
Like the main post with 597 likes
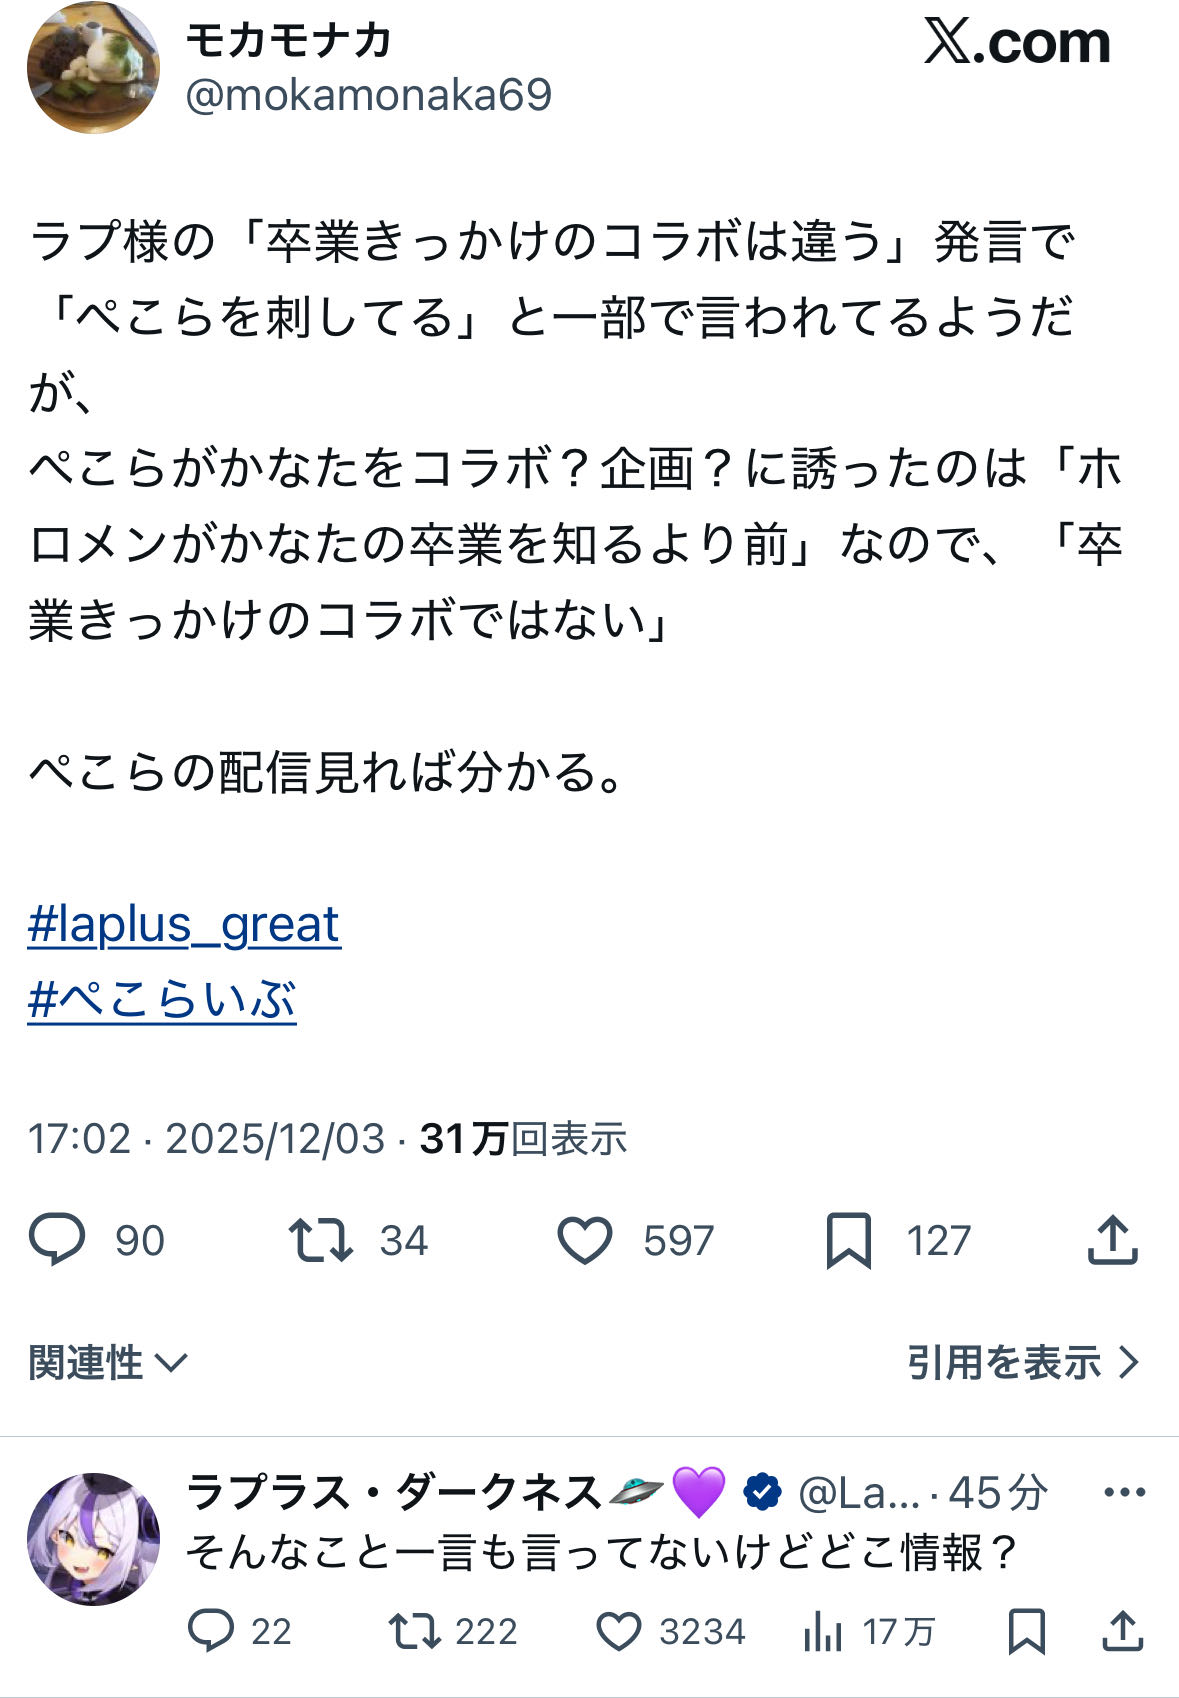(x=585, y=1240)
